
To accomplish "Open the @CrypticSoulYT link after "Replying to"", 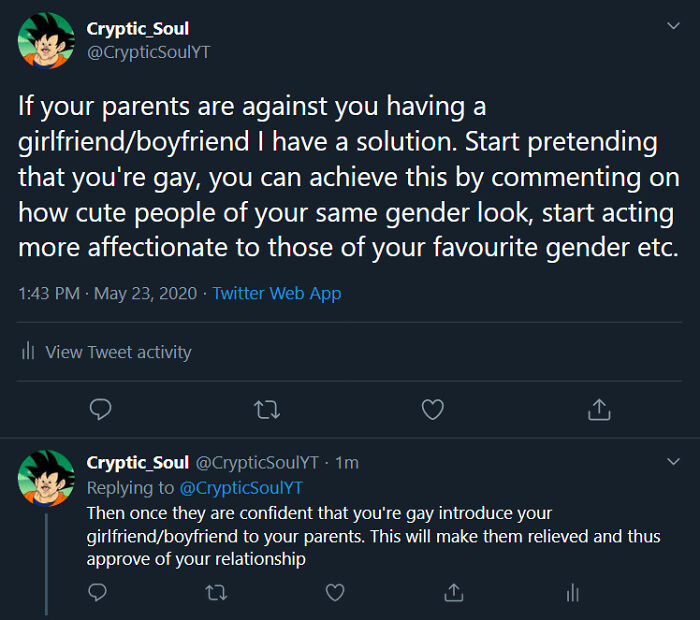I will pyautogui.click(x=240, y=488).
